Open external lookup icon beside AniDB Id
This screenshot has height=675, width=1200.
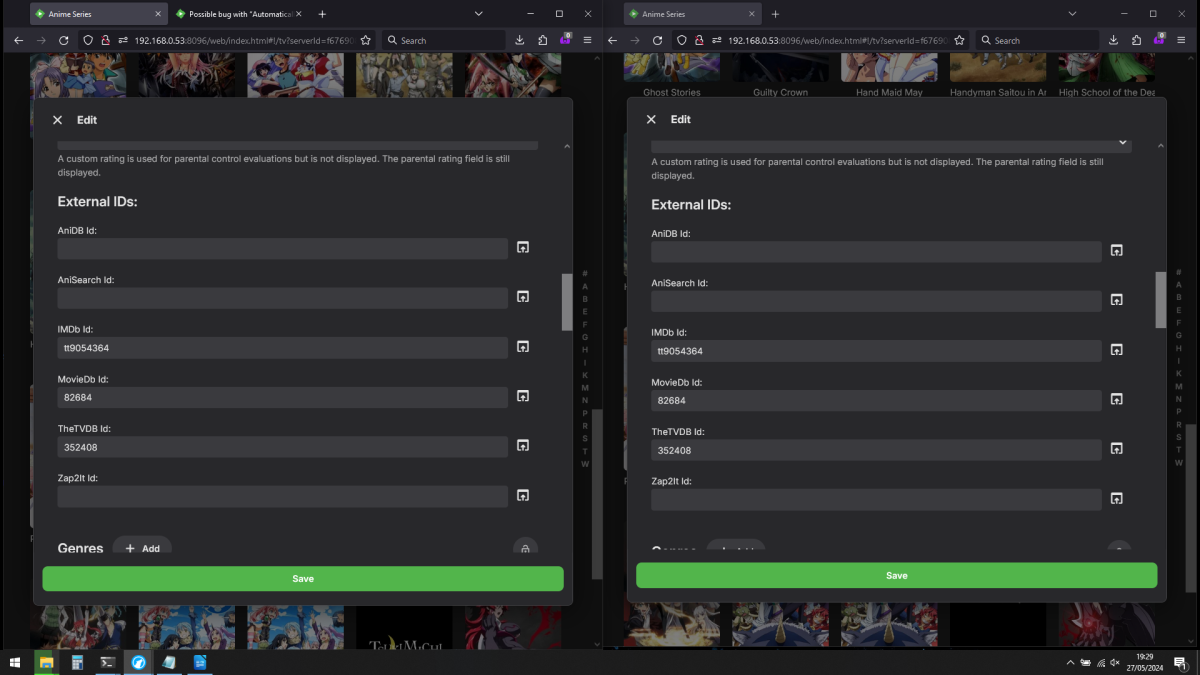coord(522,247)
